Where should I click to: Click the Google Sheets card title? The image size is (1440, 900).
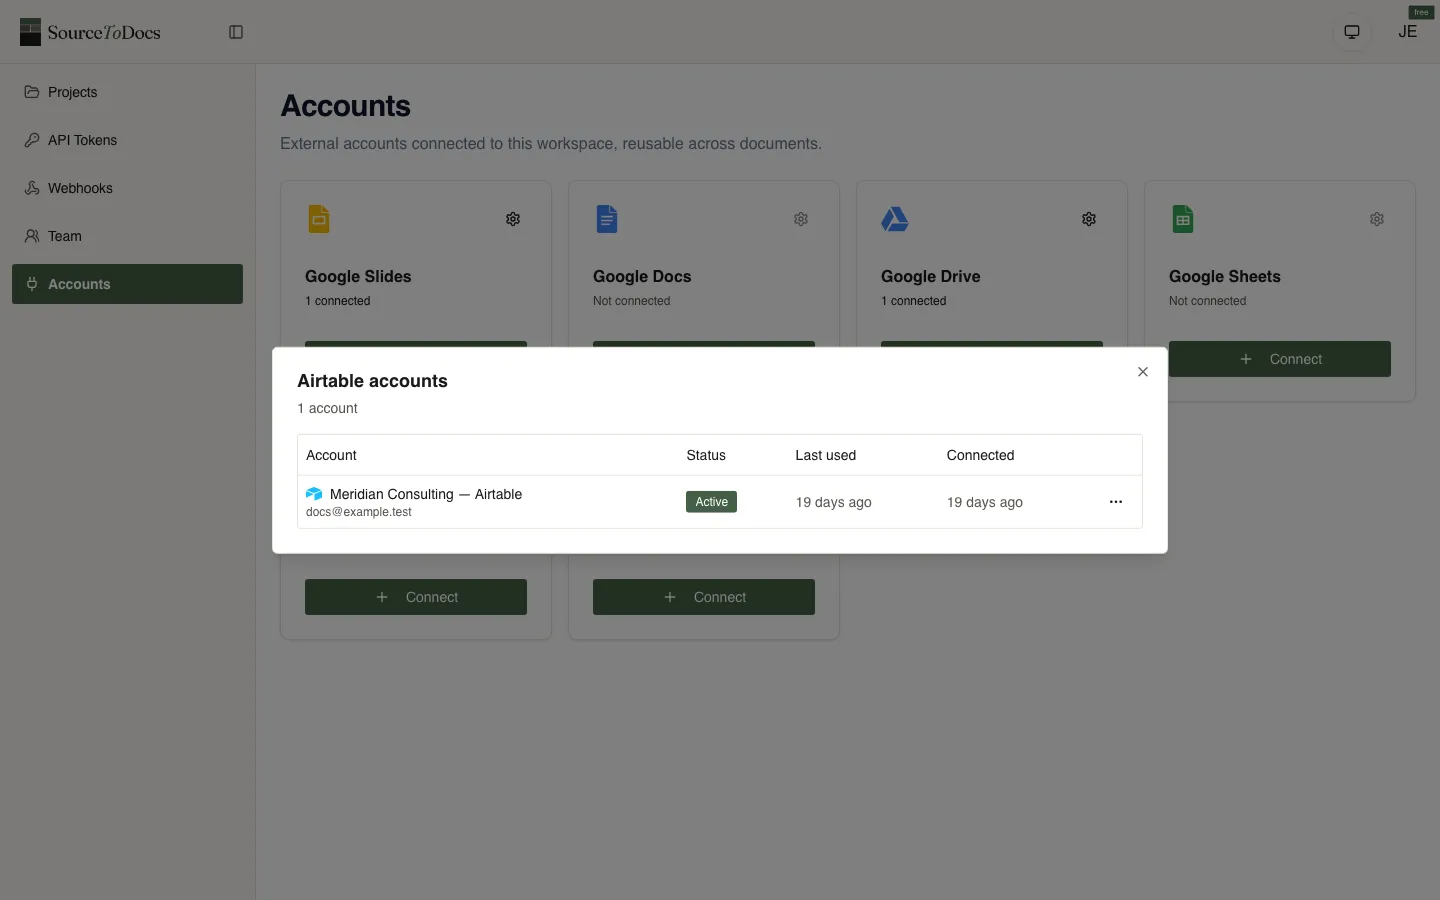coord(1225,276)
